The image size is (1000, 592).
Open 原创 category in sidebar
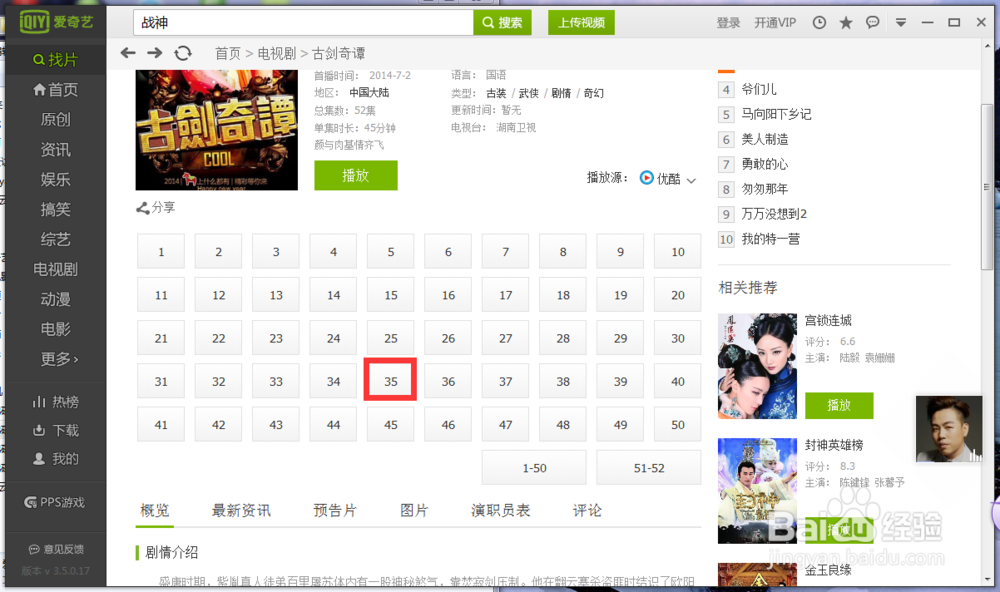point(55,119)
